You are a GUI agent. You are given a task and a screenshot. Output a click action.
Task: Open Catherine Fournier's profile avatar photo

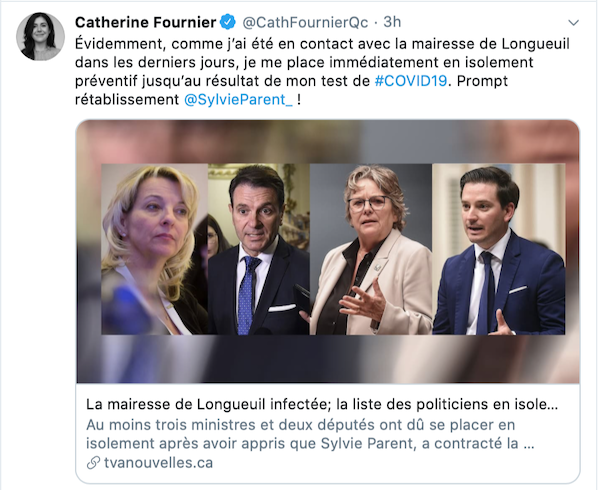(x=40, y=36)
